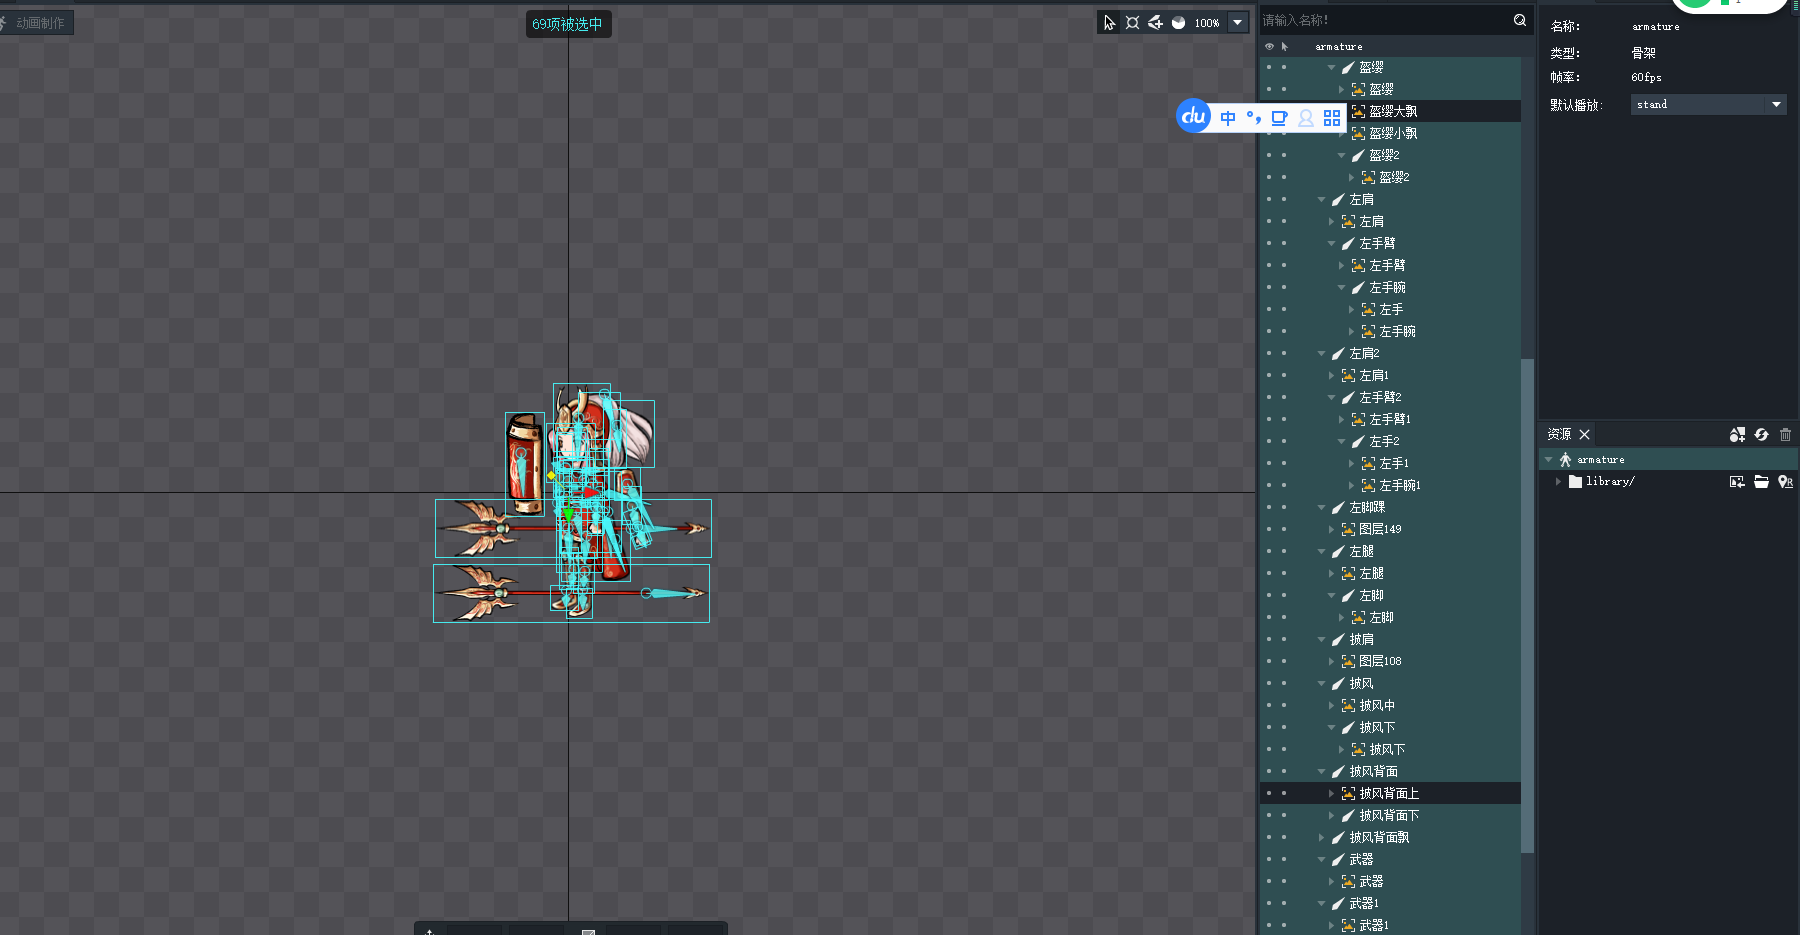Collapse the 左肩 bone node
The height and width of the screenshot is (935, 1800).
pyautogui.click(x=1322, y=200)
